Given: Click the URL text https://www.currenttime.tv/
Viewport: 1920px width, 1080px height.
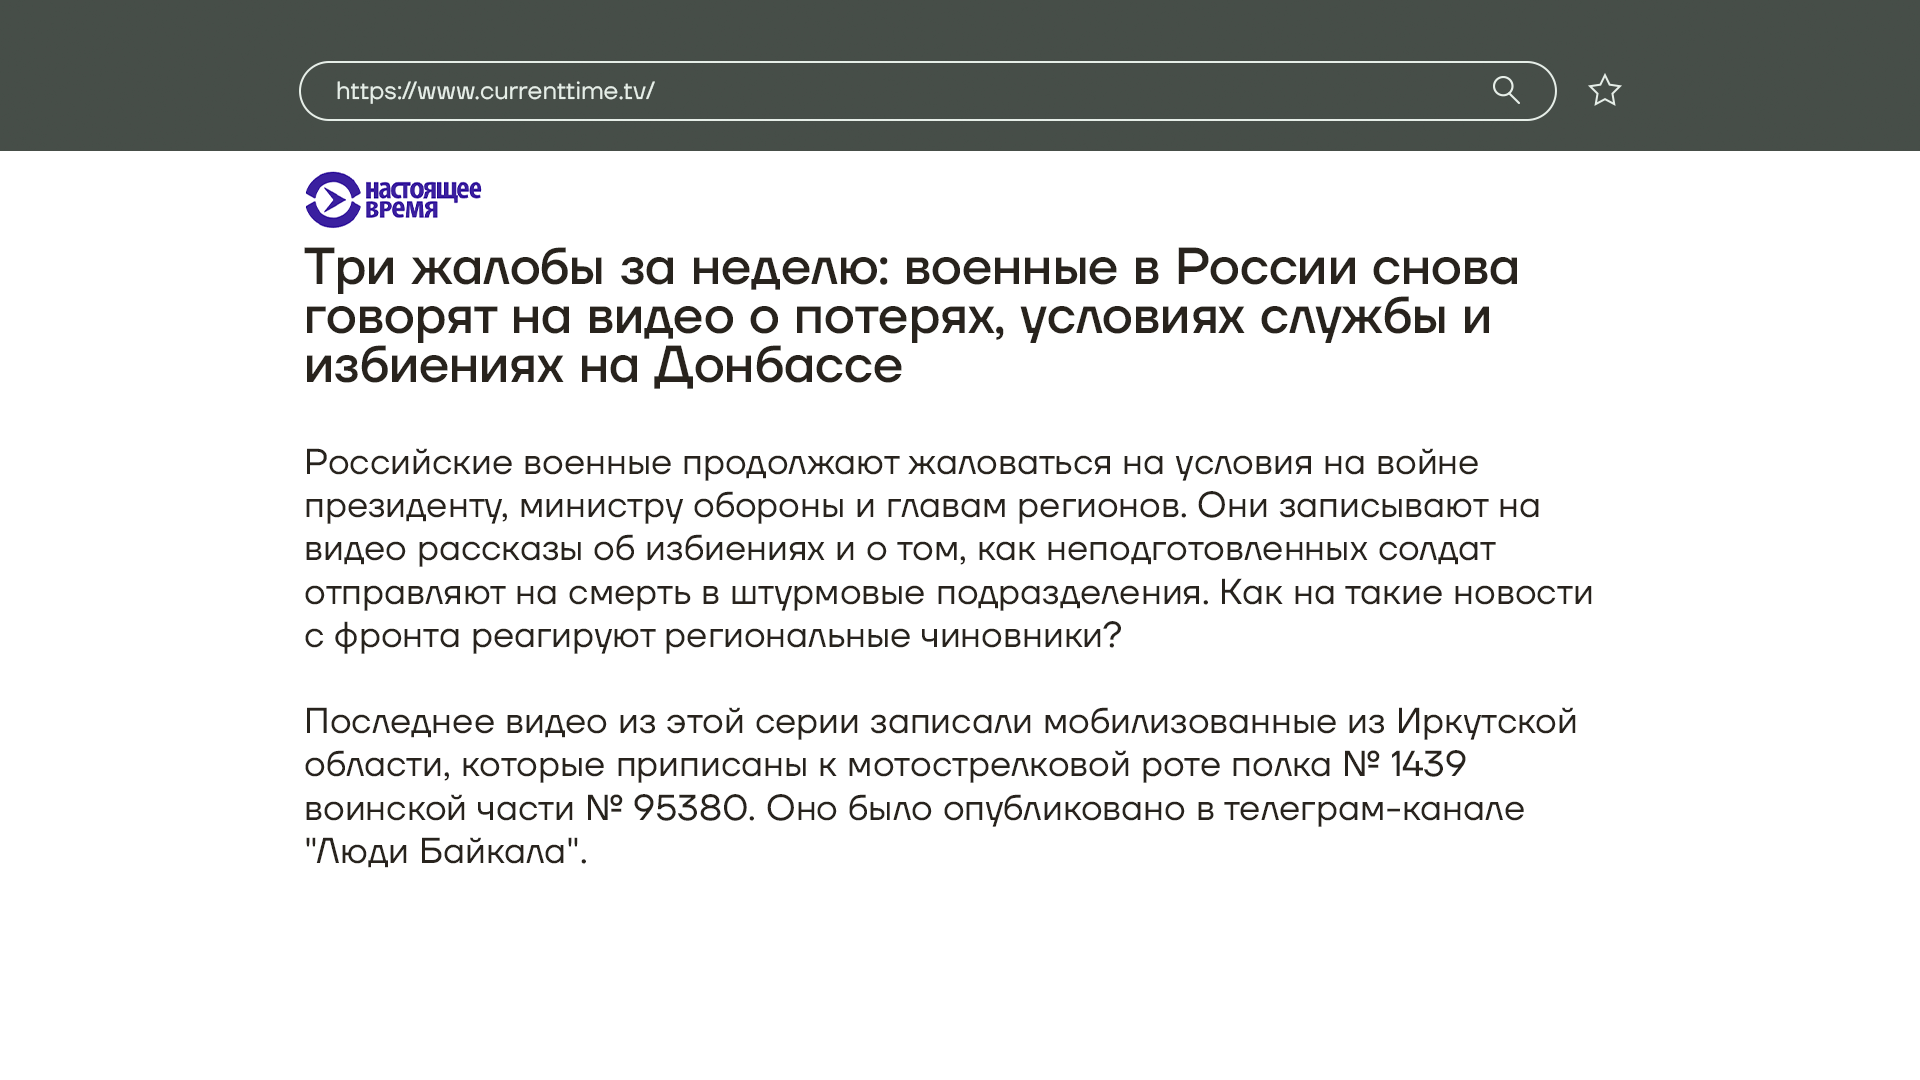Looking at the screenshot, I should click(495, 91).
